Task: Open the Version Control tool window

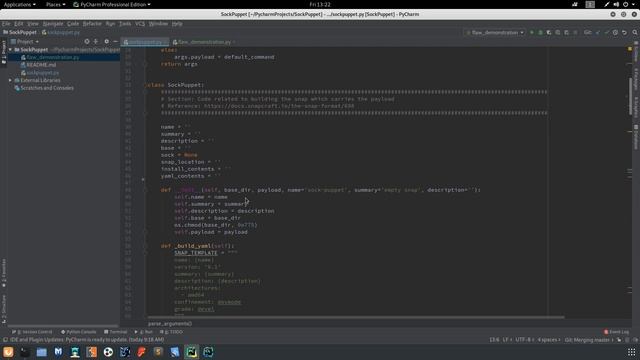Action: point(32,332)
